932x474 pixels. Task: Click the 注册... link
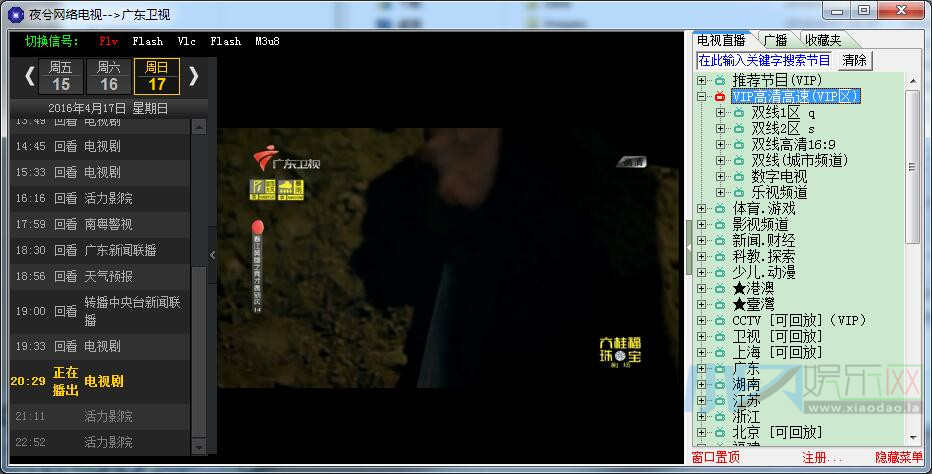click(x=822, y=457)
